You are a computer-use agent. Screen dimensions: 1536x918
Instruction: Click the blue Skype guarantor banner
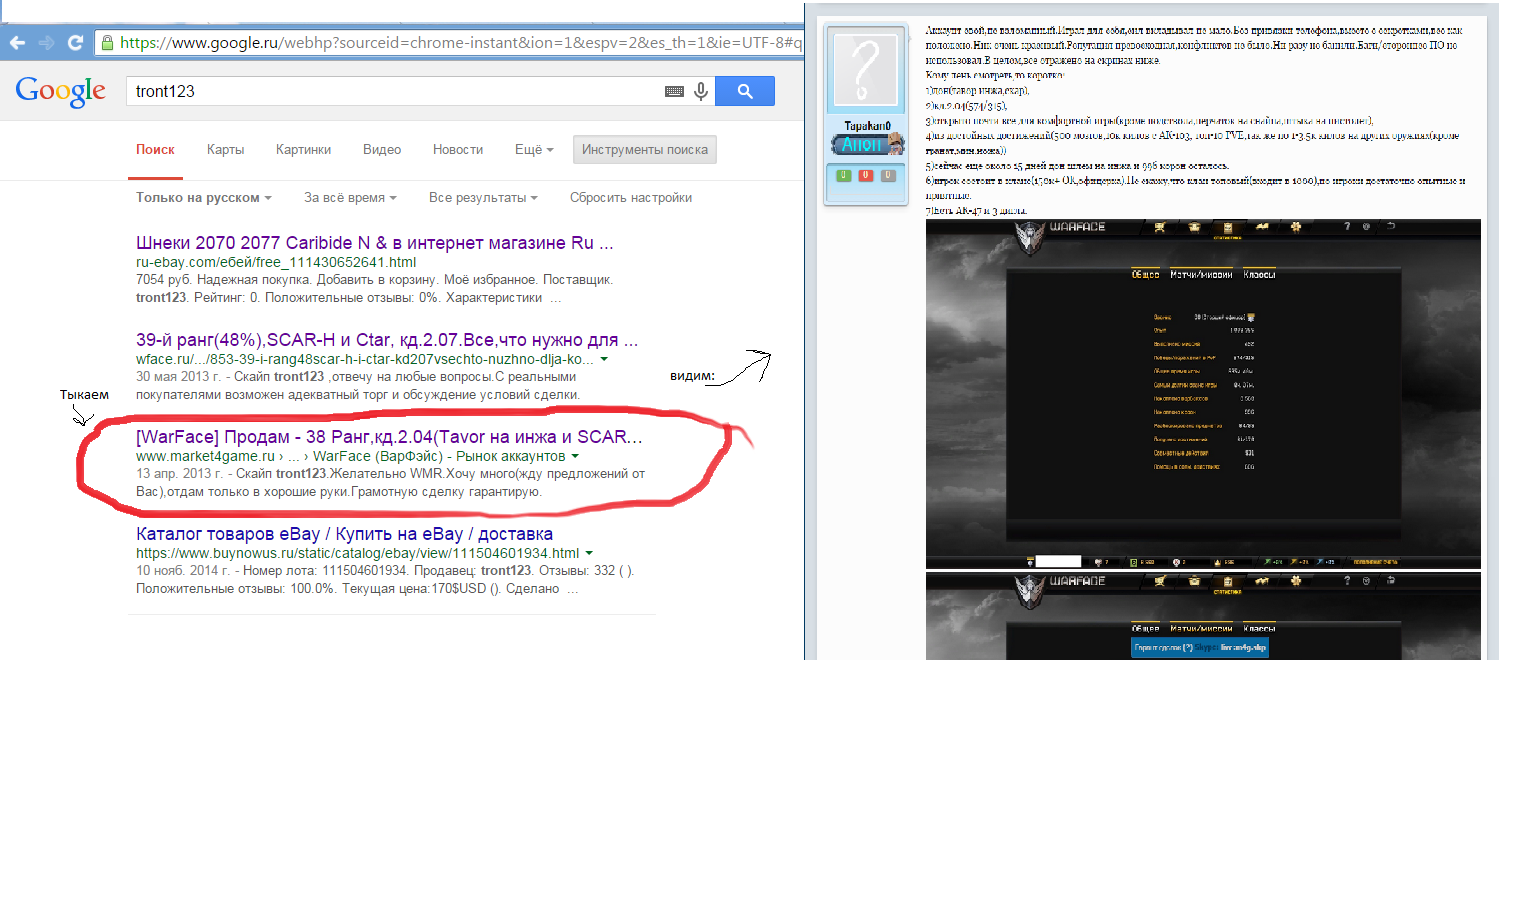click(x=1200, y=648)
